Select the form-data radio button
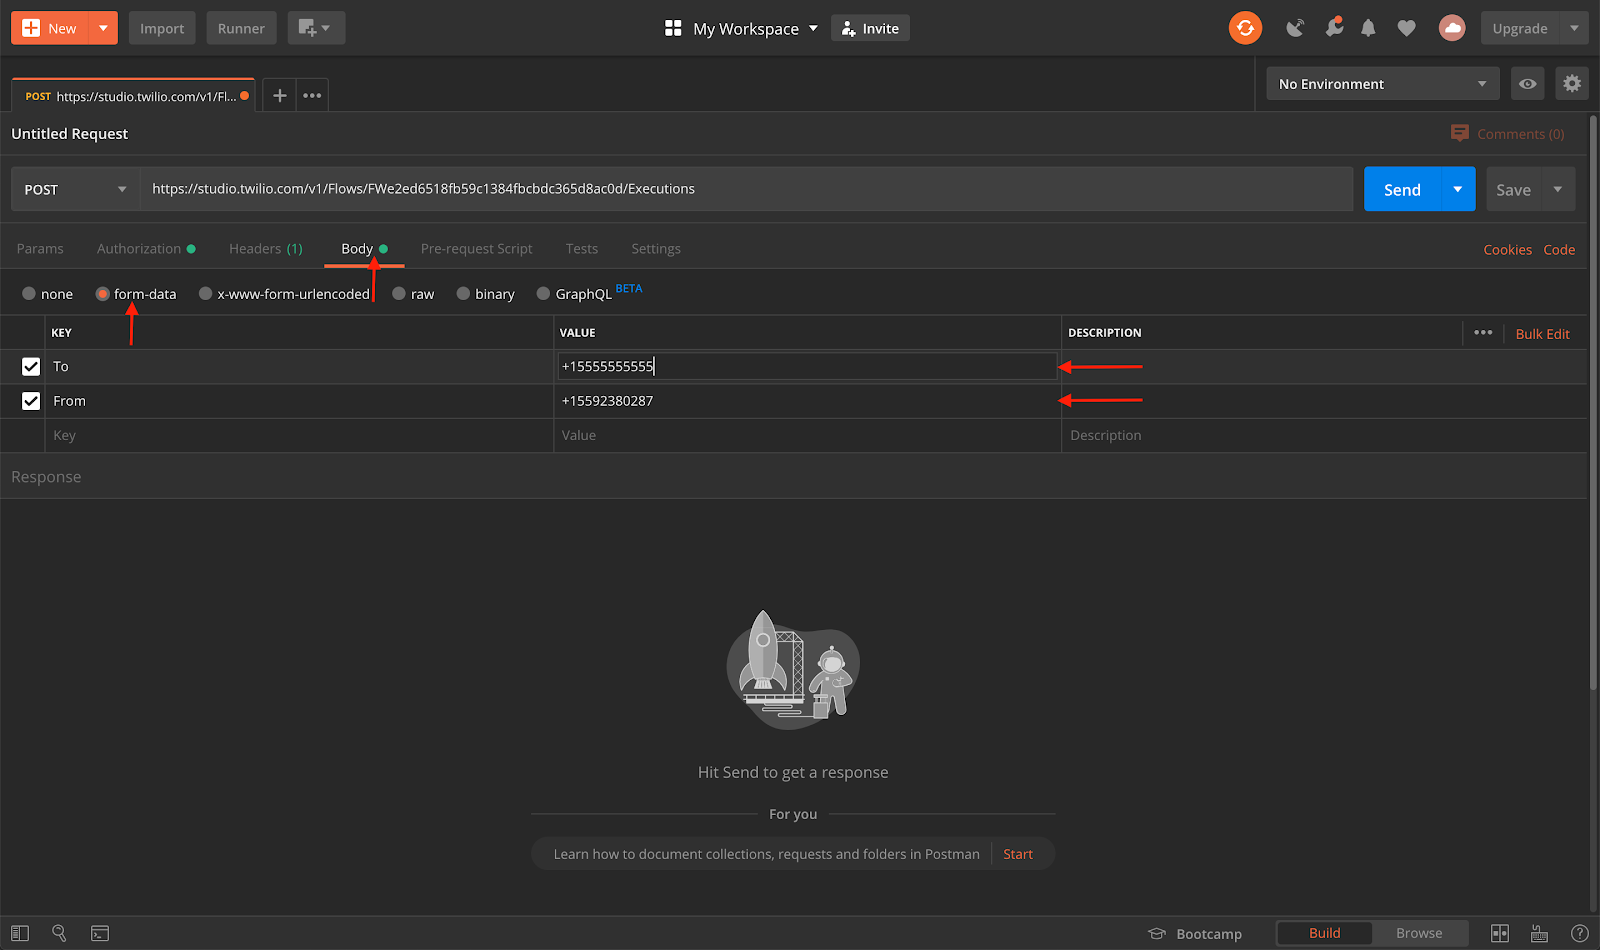 click(x=102, y=294)
